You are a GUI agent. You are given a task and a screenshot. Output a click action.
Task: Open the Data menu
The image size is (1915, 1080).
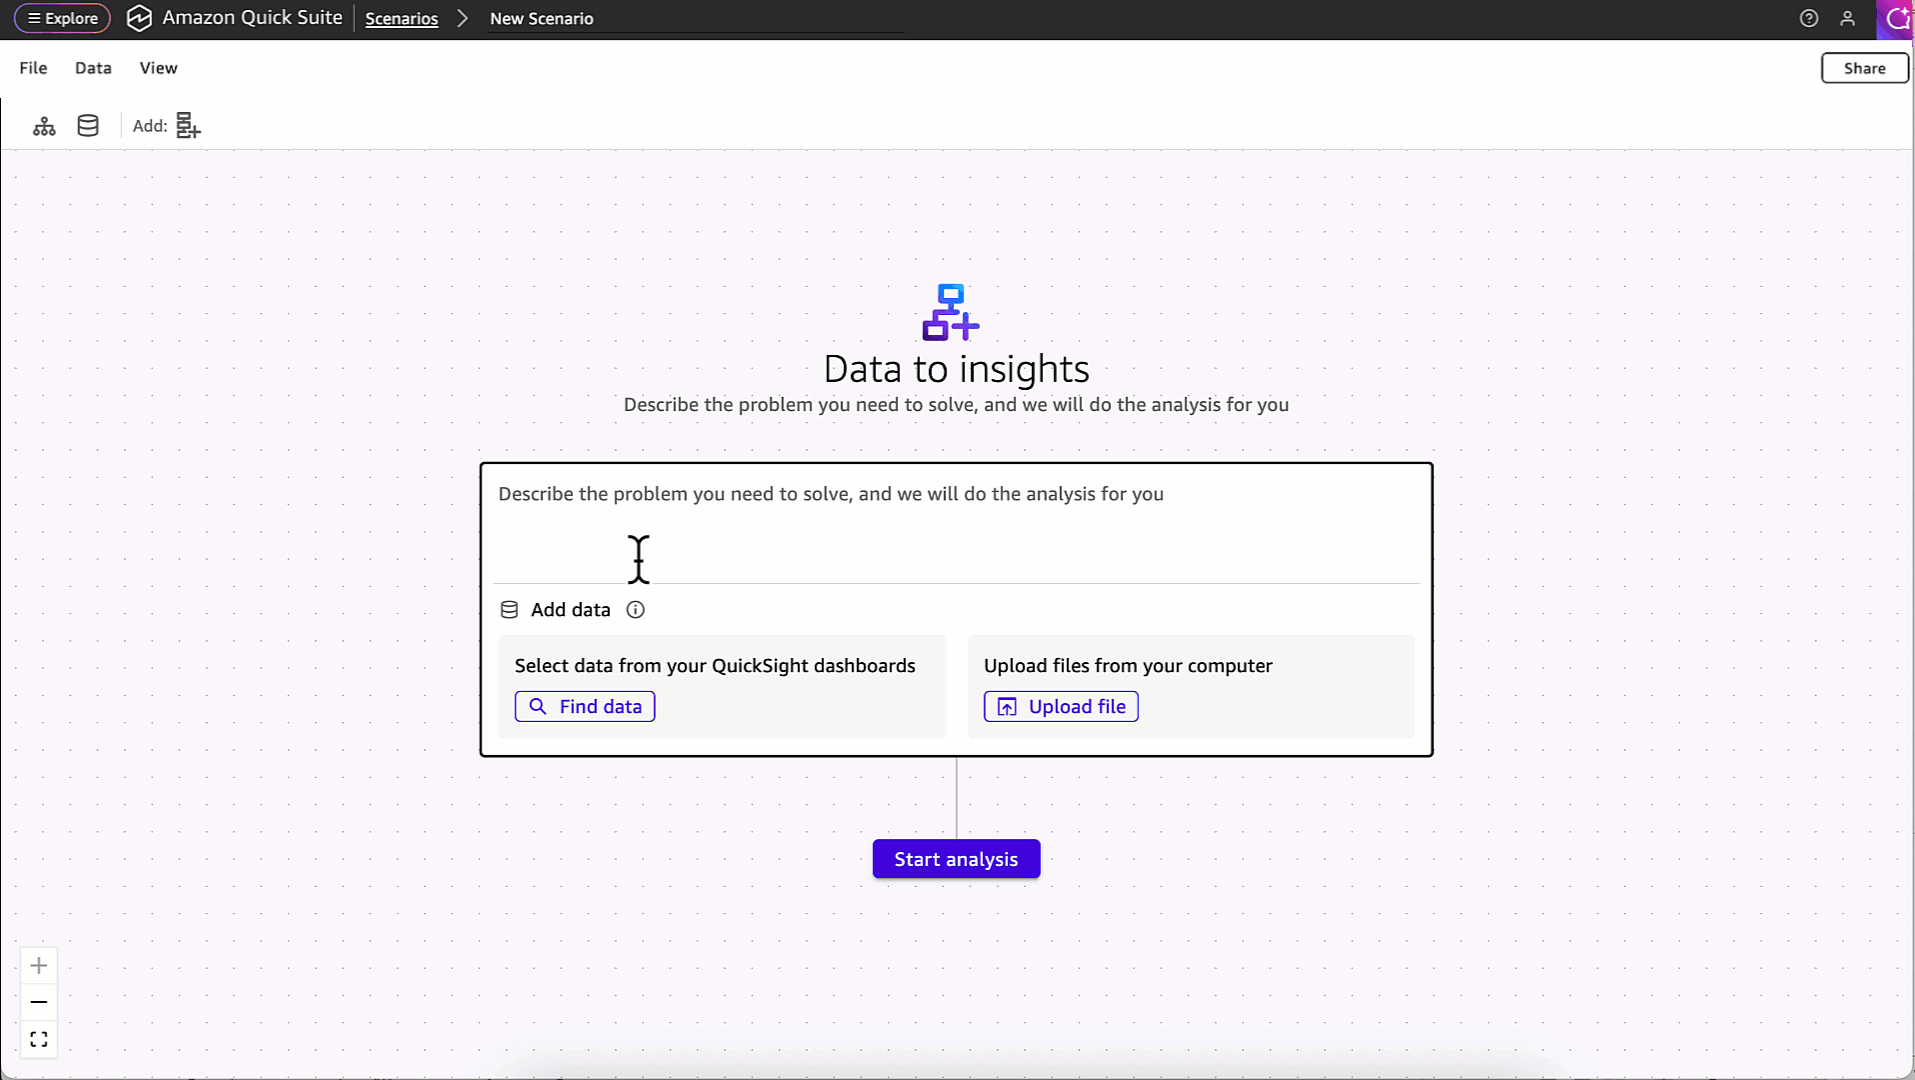[x=92, y=67]
